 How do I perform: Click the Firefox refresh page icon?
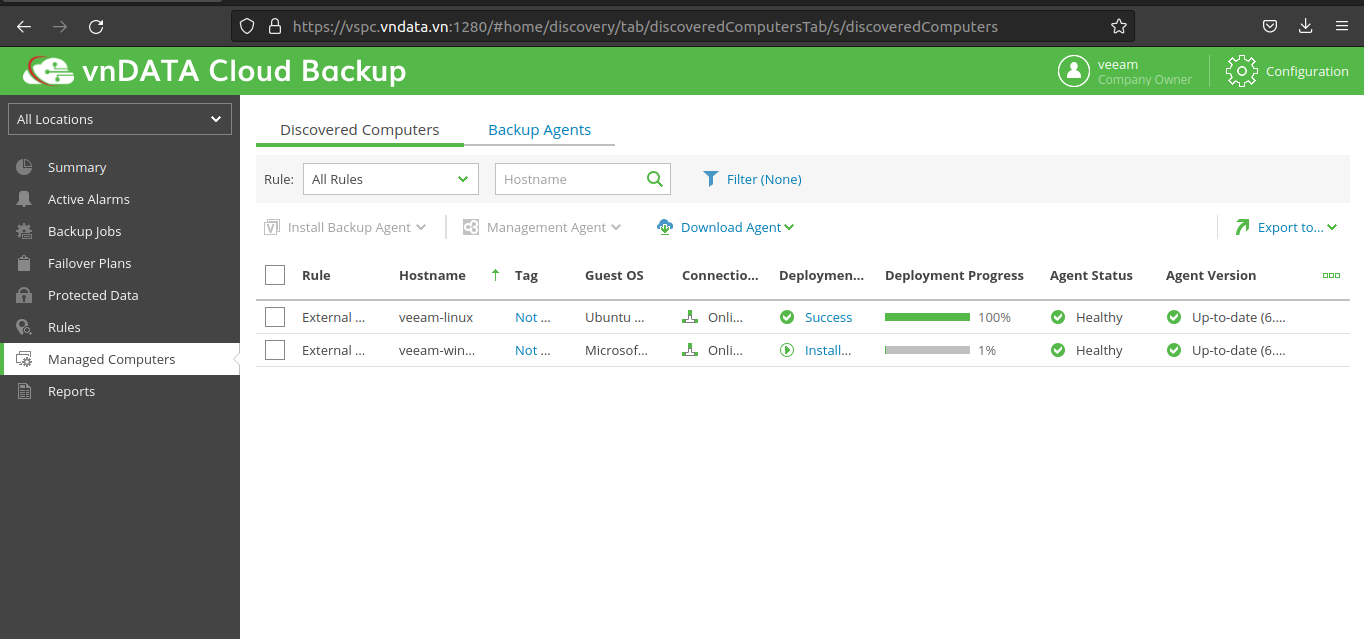click(96, 27)
